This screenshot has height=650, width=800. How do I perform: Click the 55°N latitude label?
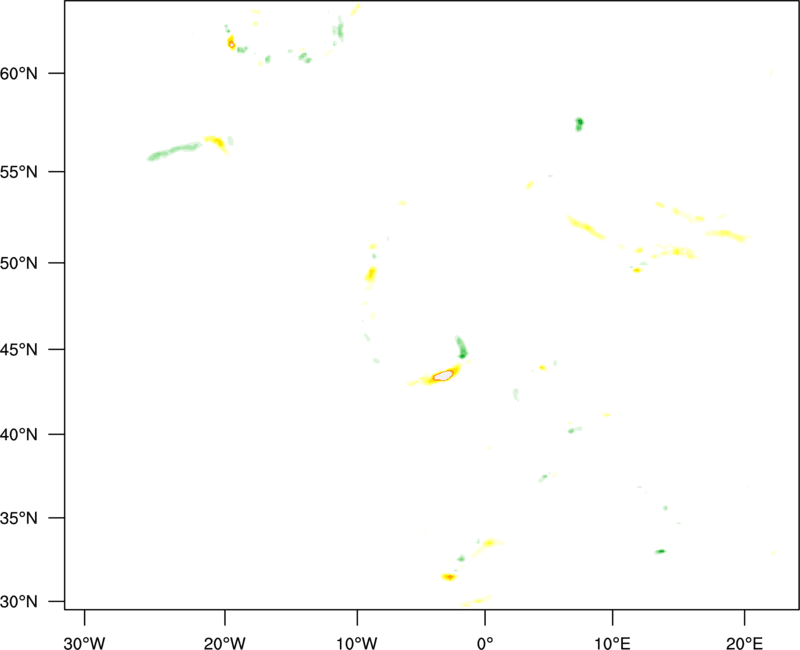(19, 172)
